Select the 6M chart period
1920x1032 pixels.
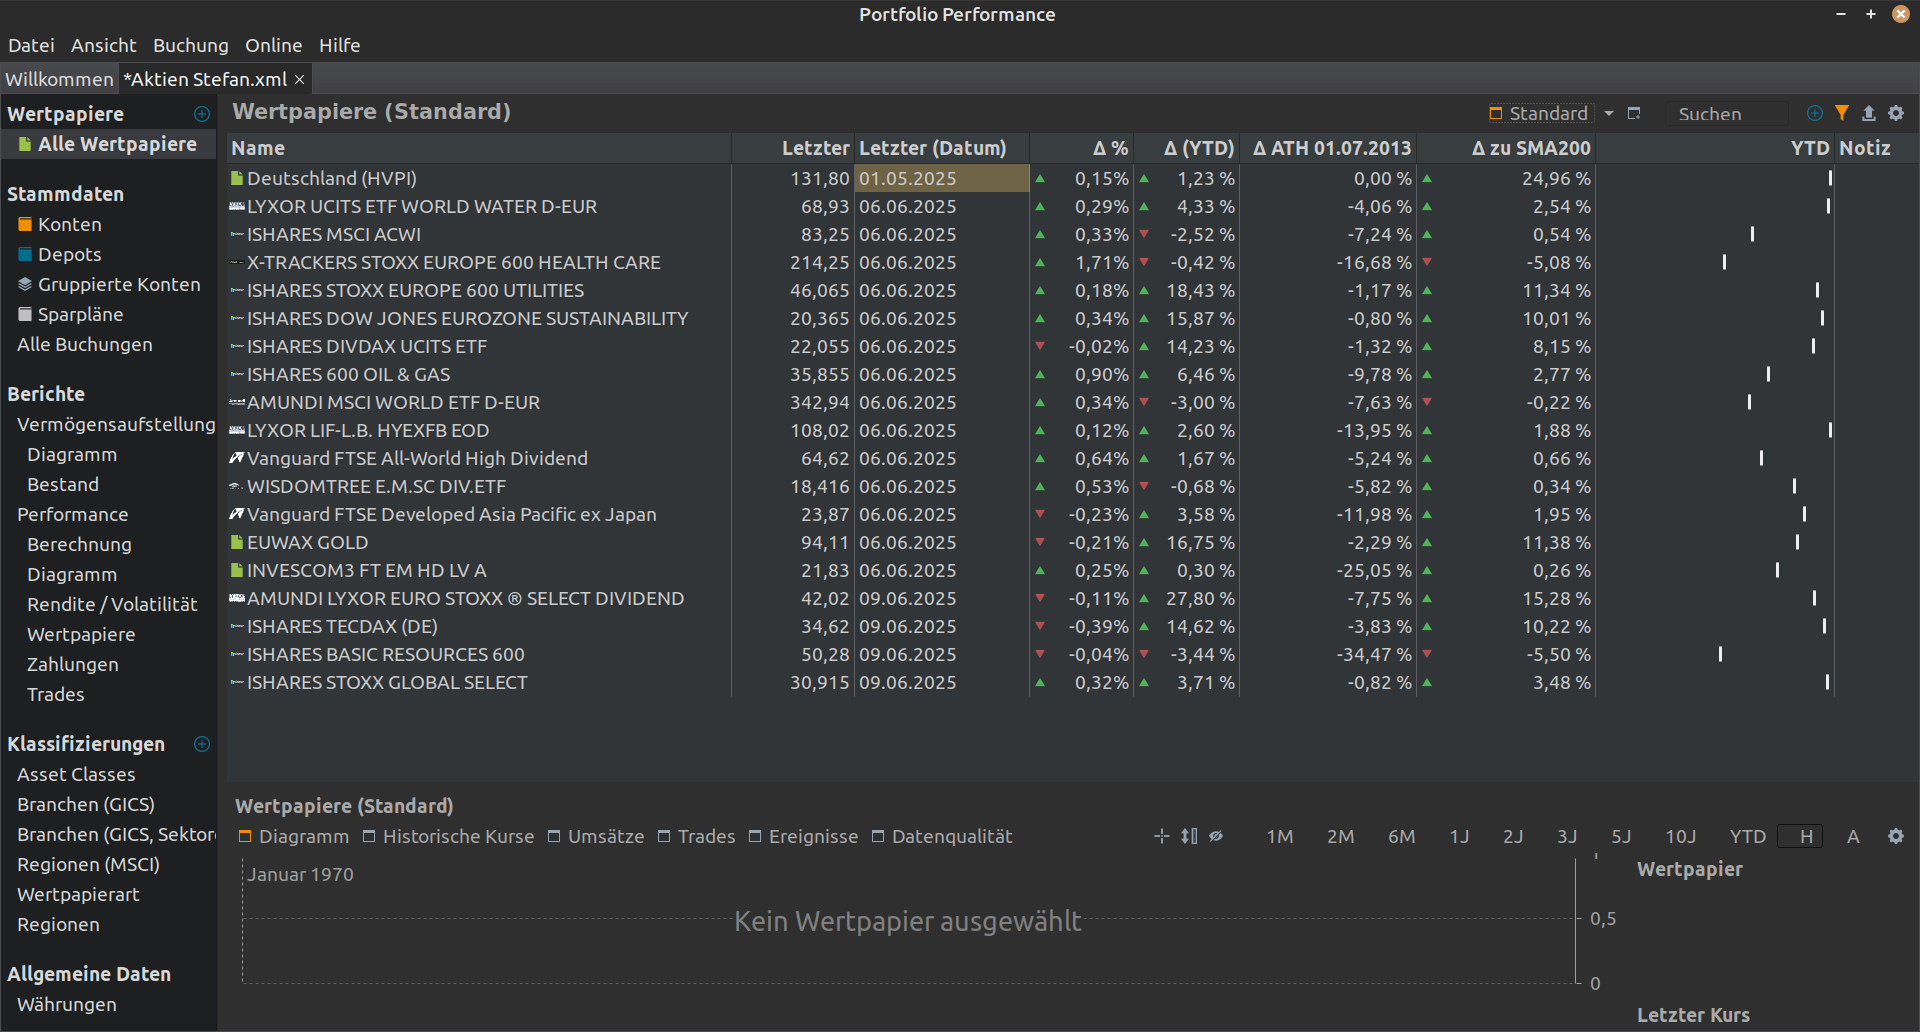(x=1402, y=836)
